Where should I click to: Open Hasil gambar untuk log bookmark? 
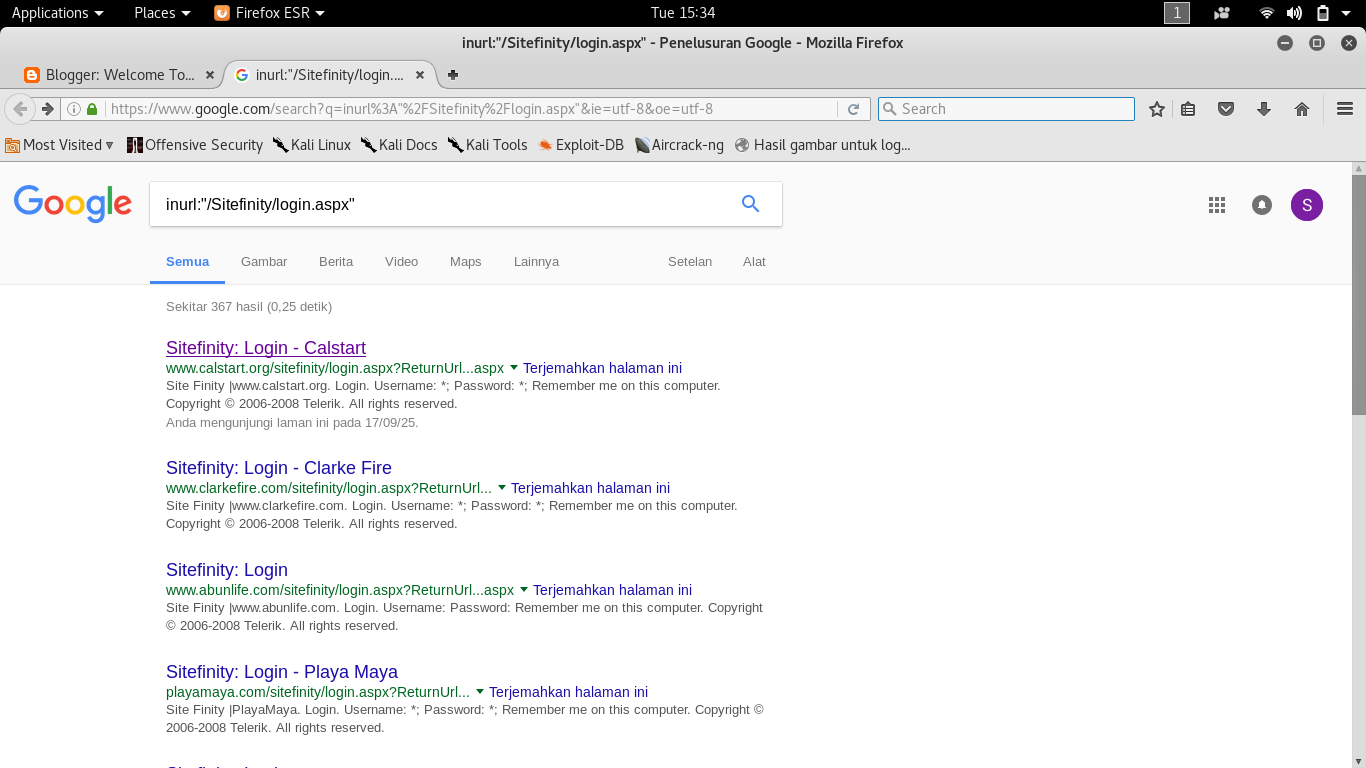(822, 145)
